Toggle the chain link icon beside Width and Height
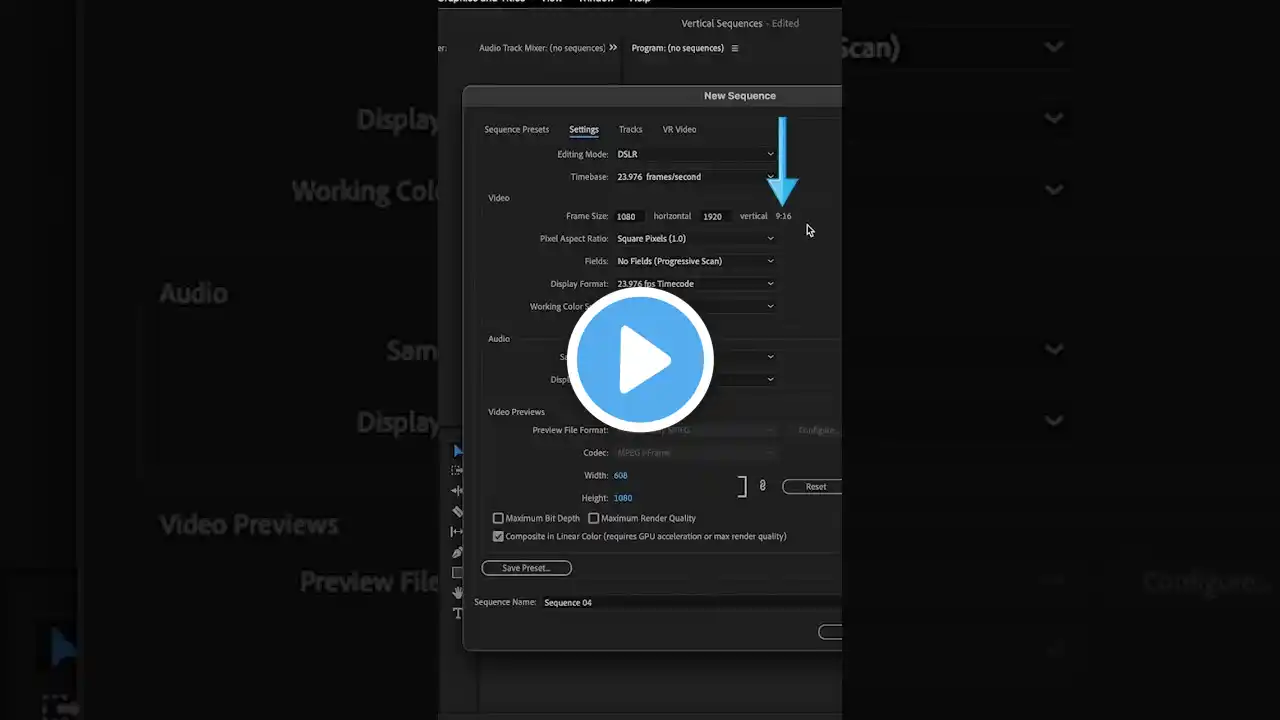Viewport: 1280px width, 720px height. [x=762, y=486]
